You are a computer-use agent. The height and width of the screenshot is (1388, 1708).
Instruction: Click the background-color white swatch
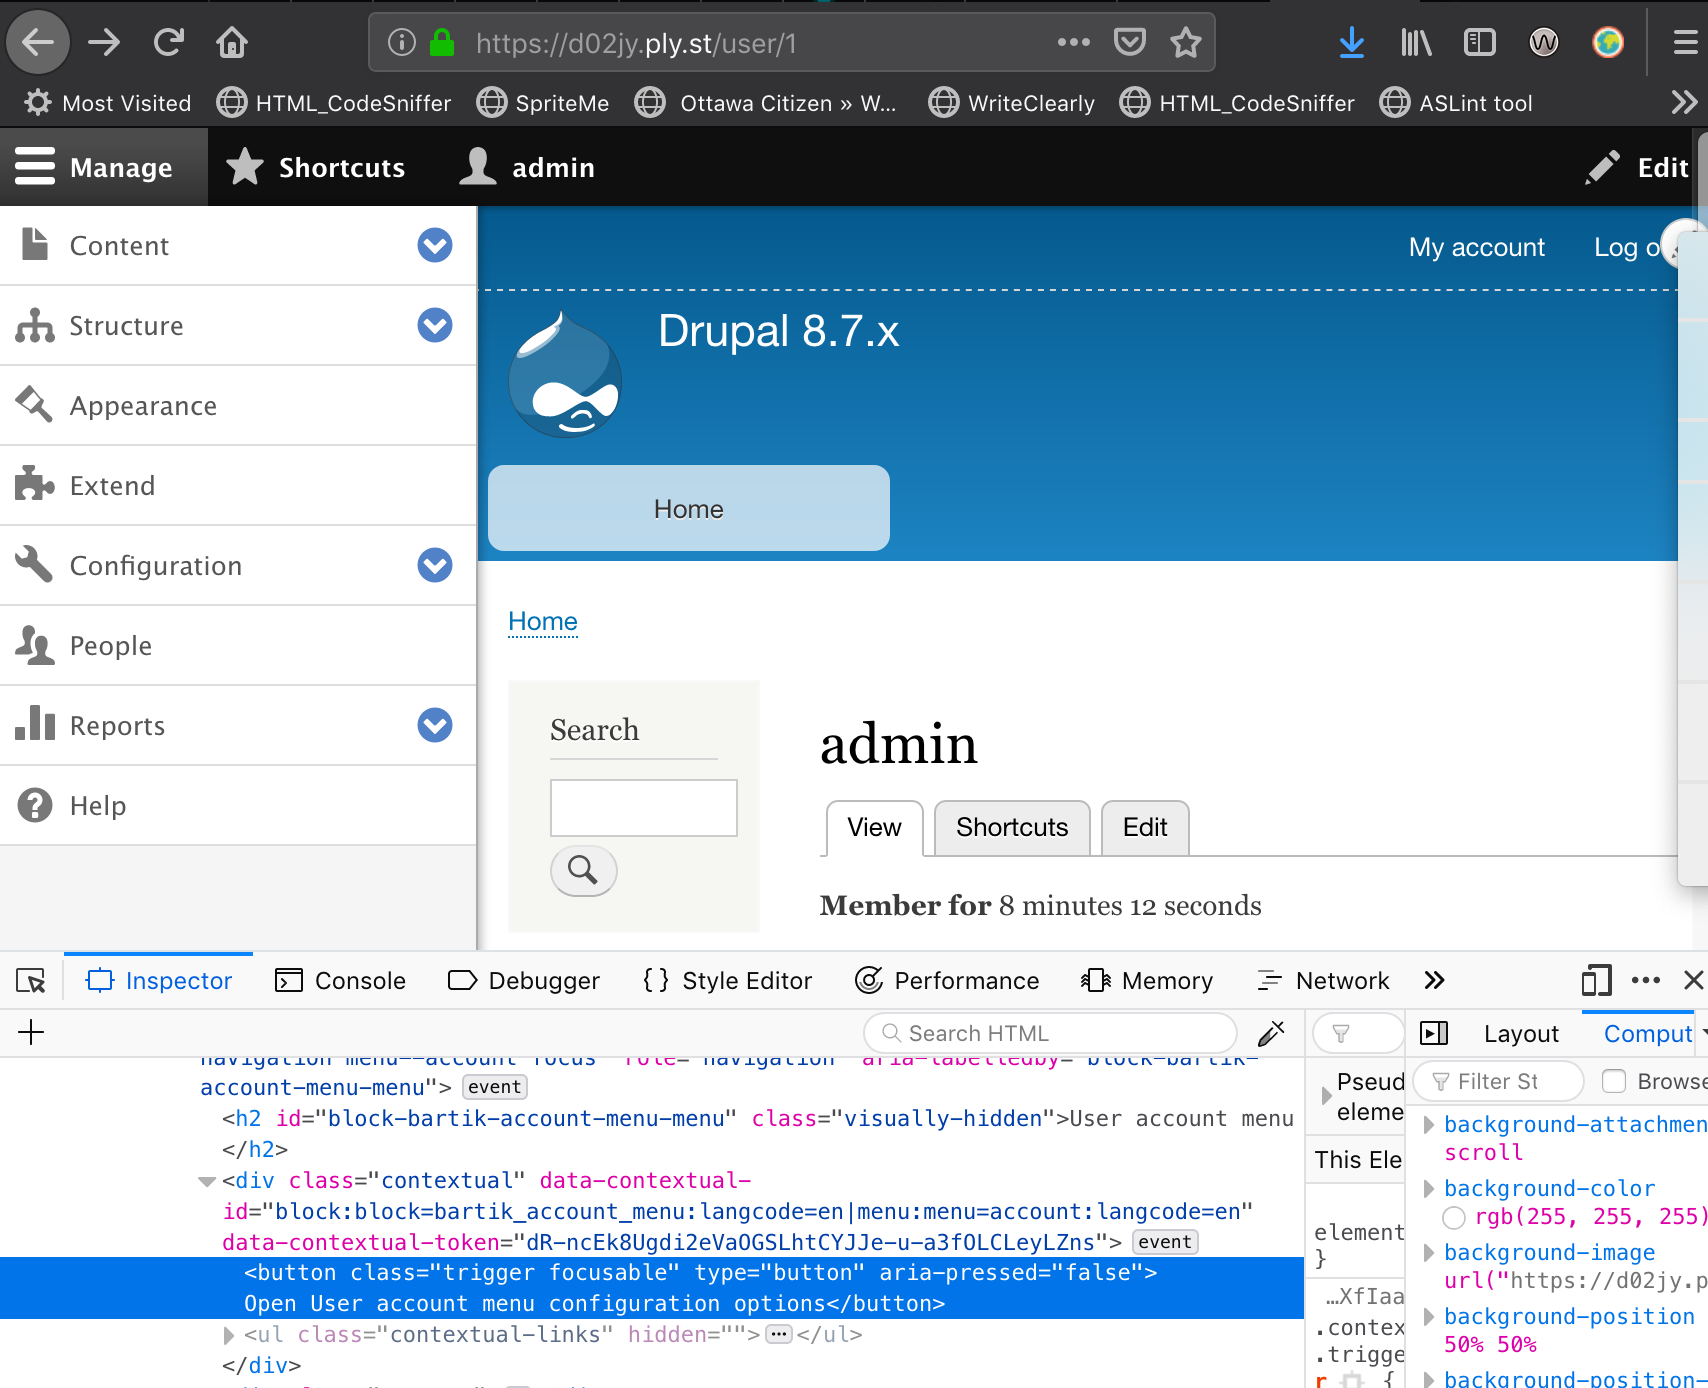1455,1217
